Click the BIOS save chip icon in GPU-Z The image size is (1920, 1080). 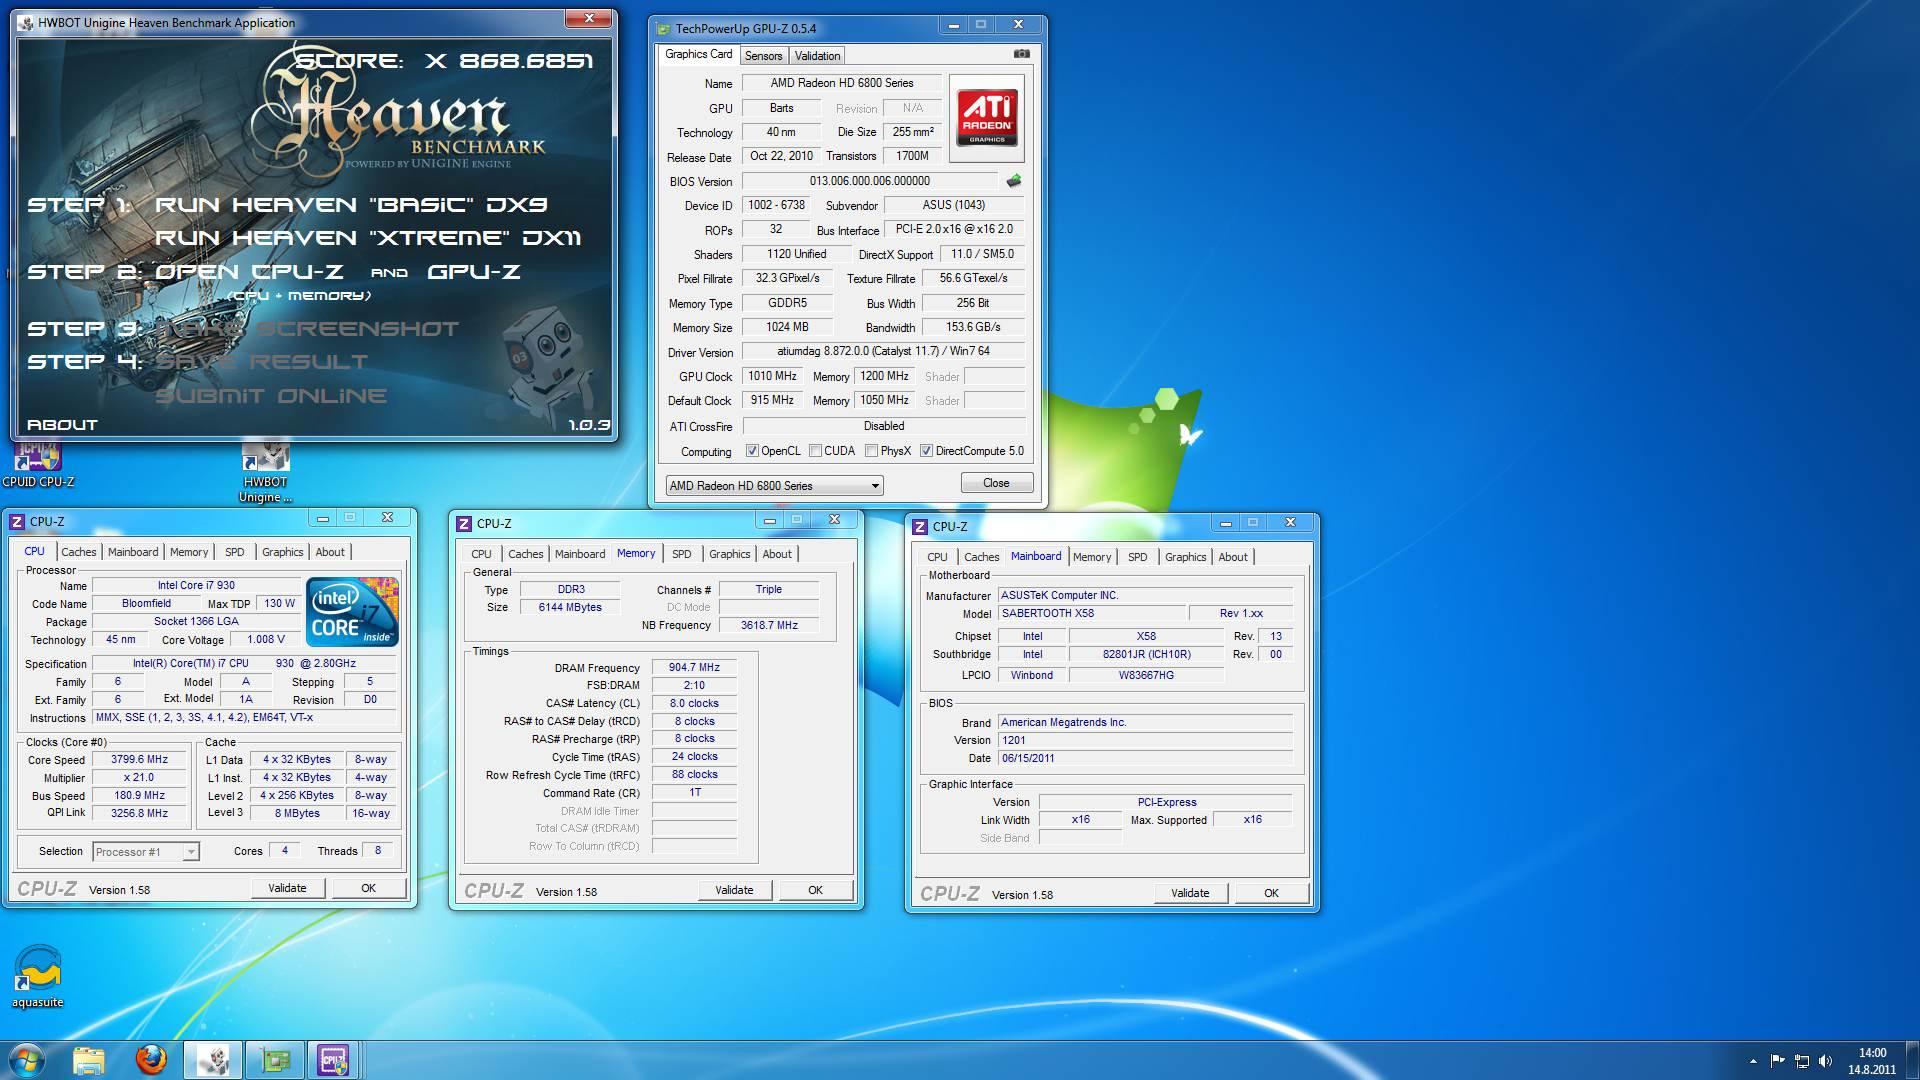coord(1014,181)
